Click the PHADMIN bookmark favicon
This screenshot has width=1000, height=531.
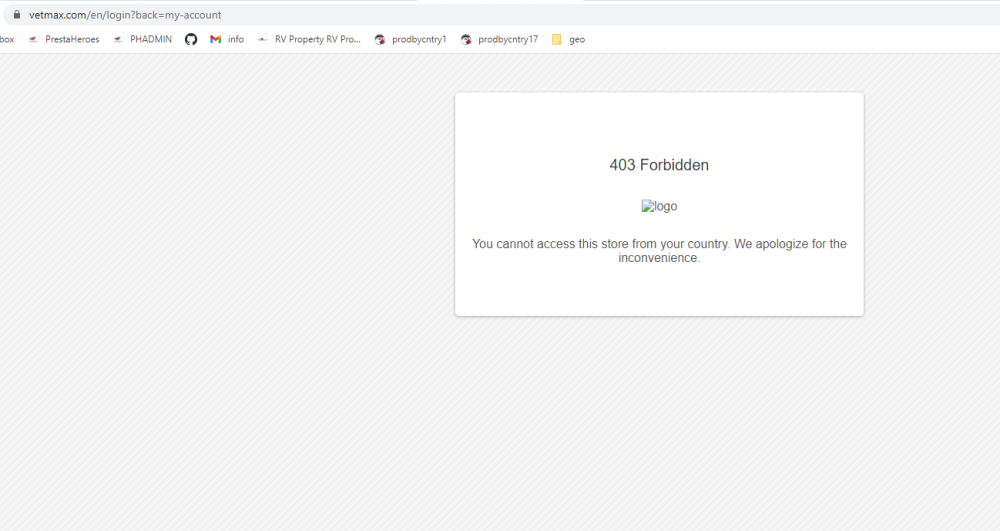118,40
